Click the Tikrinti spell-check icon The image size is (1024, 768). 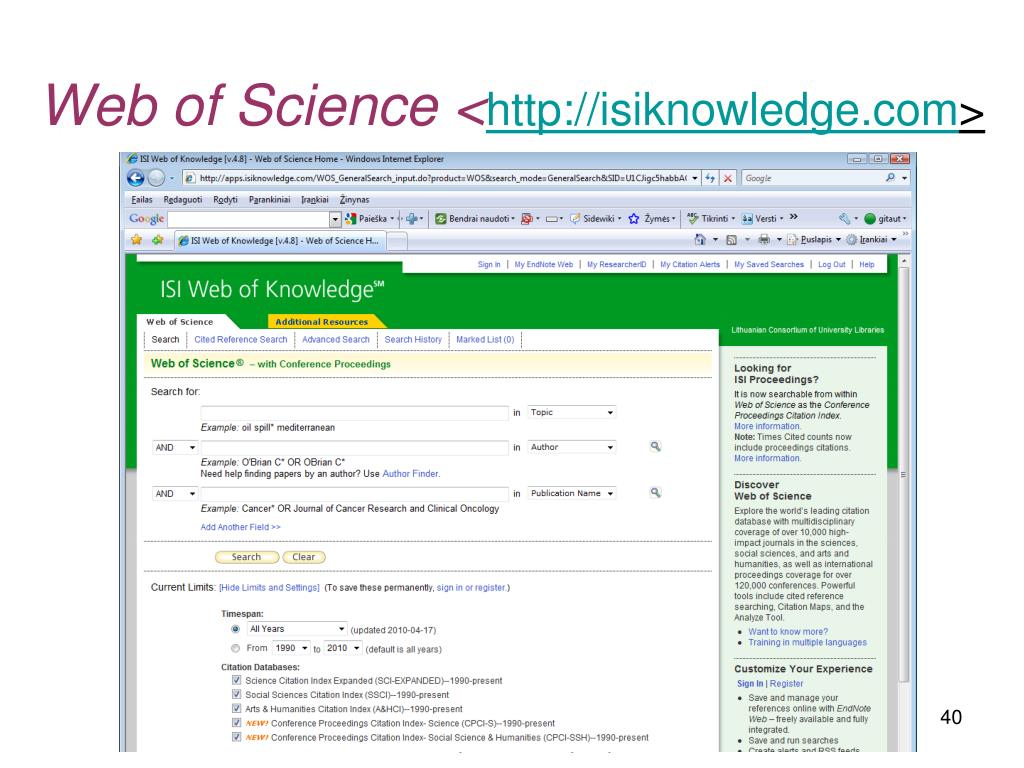click(693, 219)
